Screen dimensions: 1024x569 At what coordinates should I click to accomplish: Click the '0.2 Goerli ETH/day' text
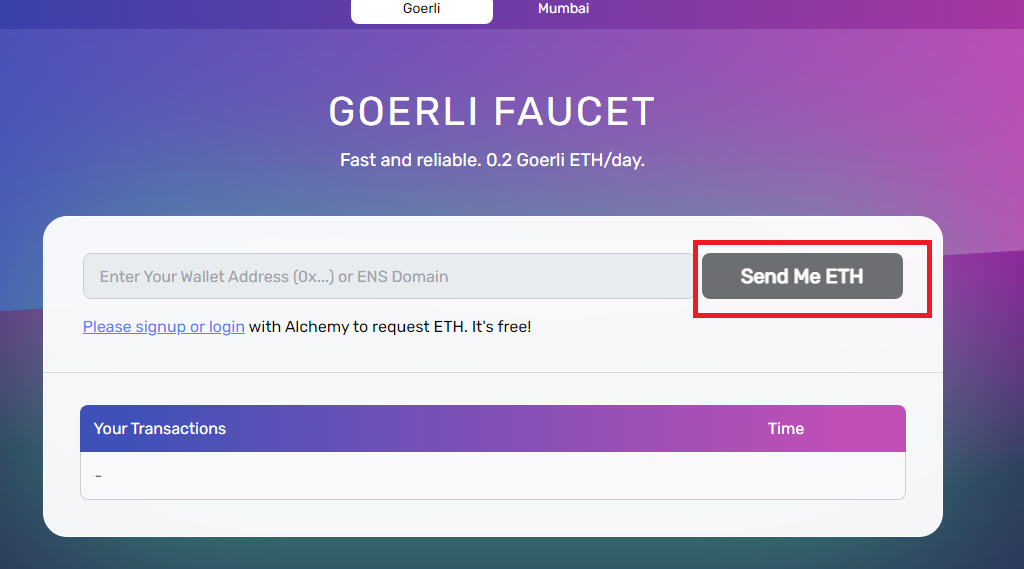pos(566,160)
